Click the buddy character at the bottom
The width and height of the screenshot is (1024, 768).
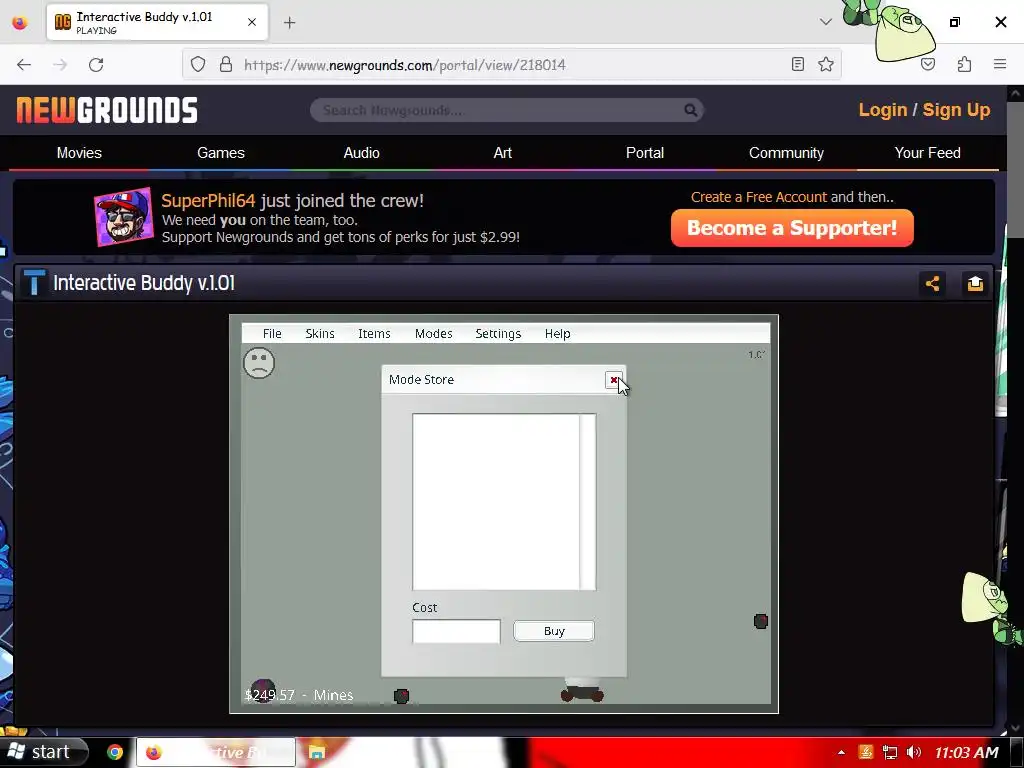coord(582,690)
